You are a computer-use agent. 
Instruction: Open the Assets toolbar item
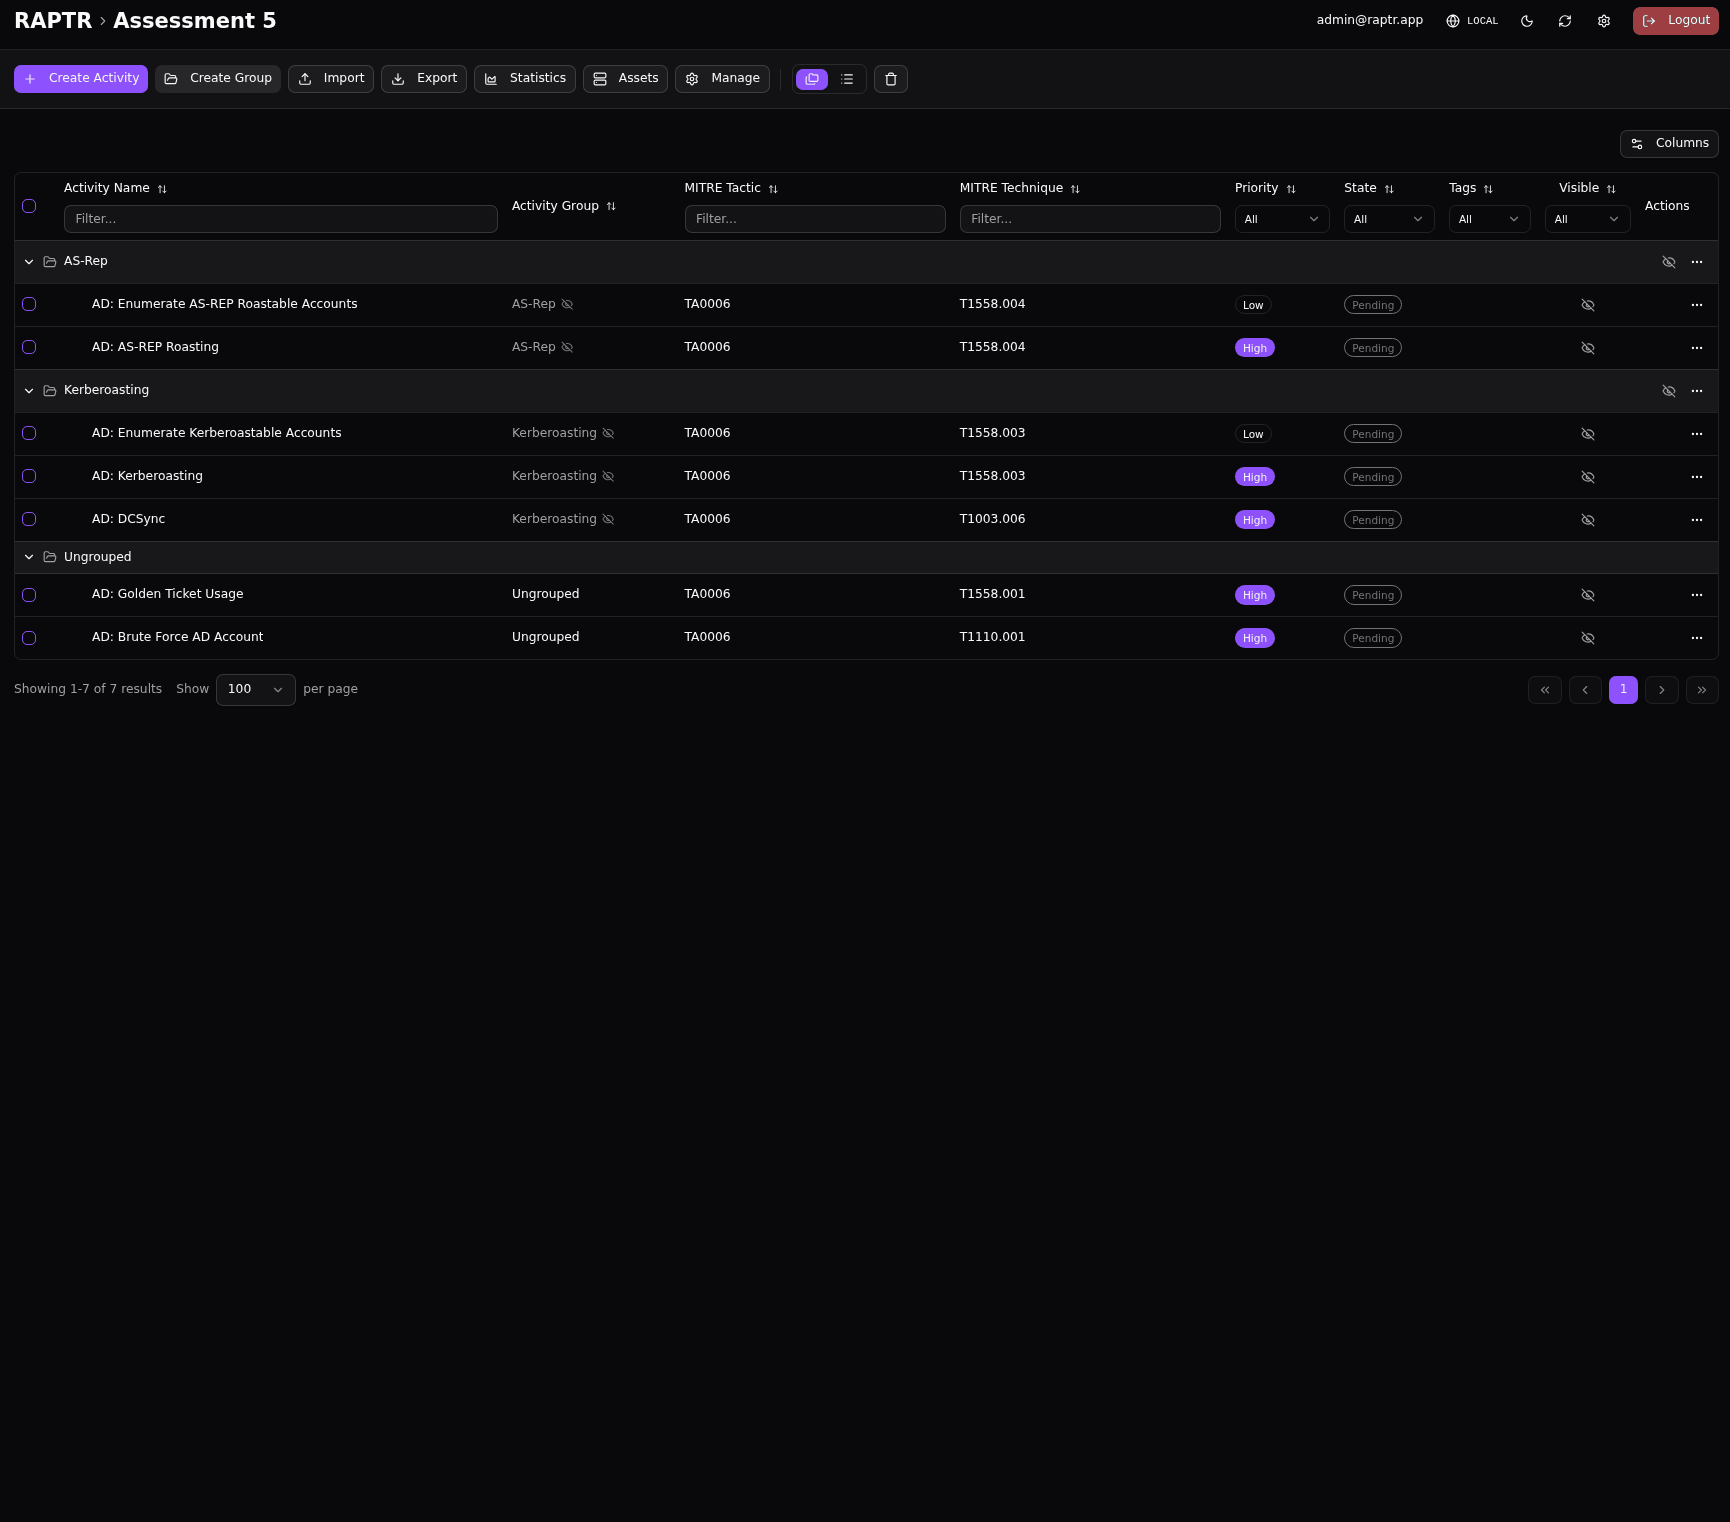pyautogui.click(x=625, y=79)
